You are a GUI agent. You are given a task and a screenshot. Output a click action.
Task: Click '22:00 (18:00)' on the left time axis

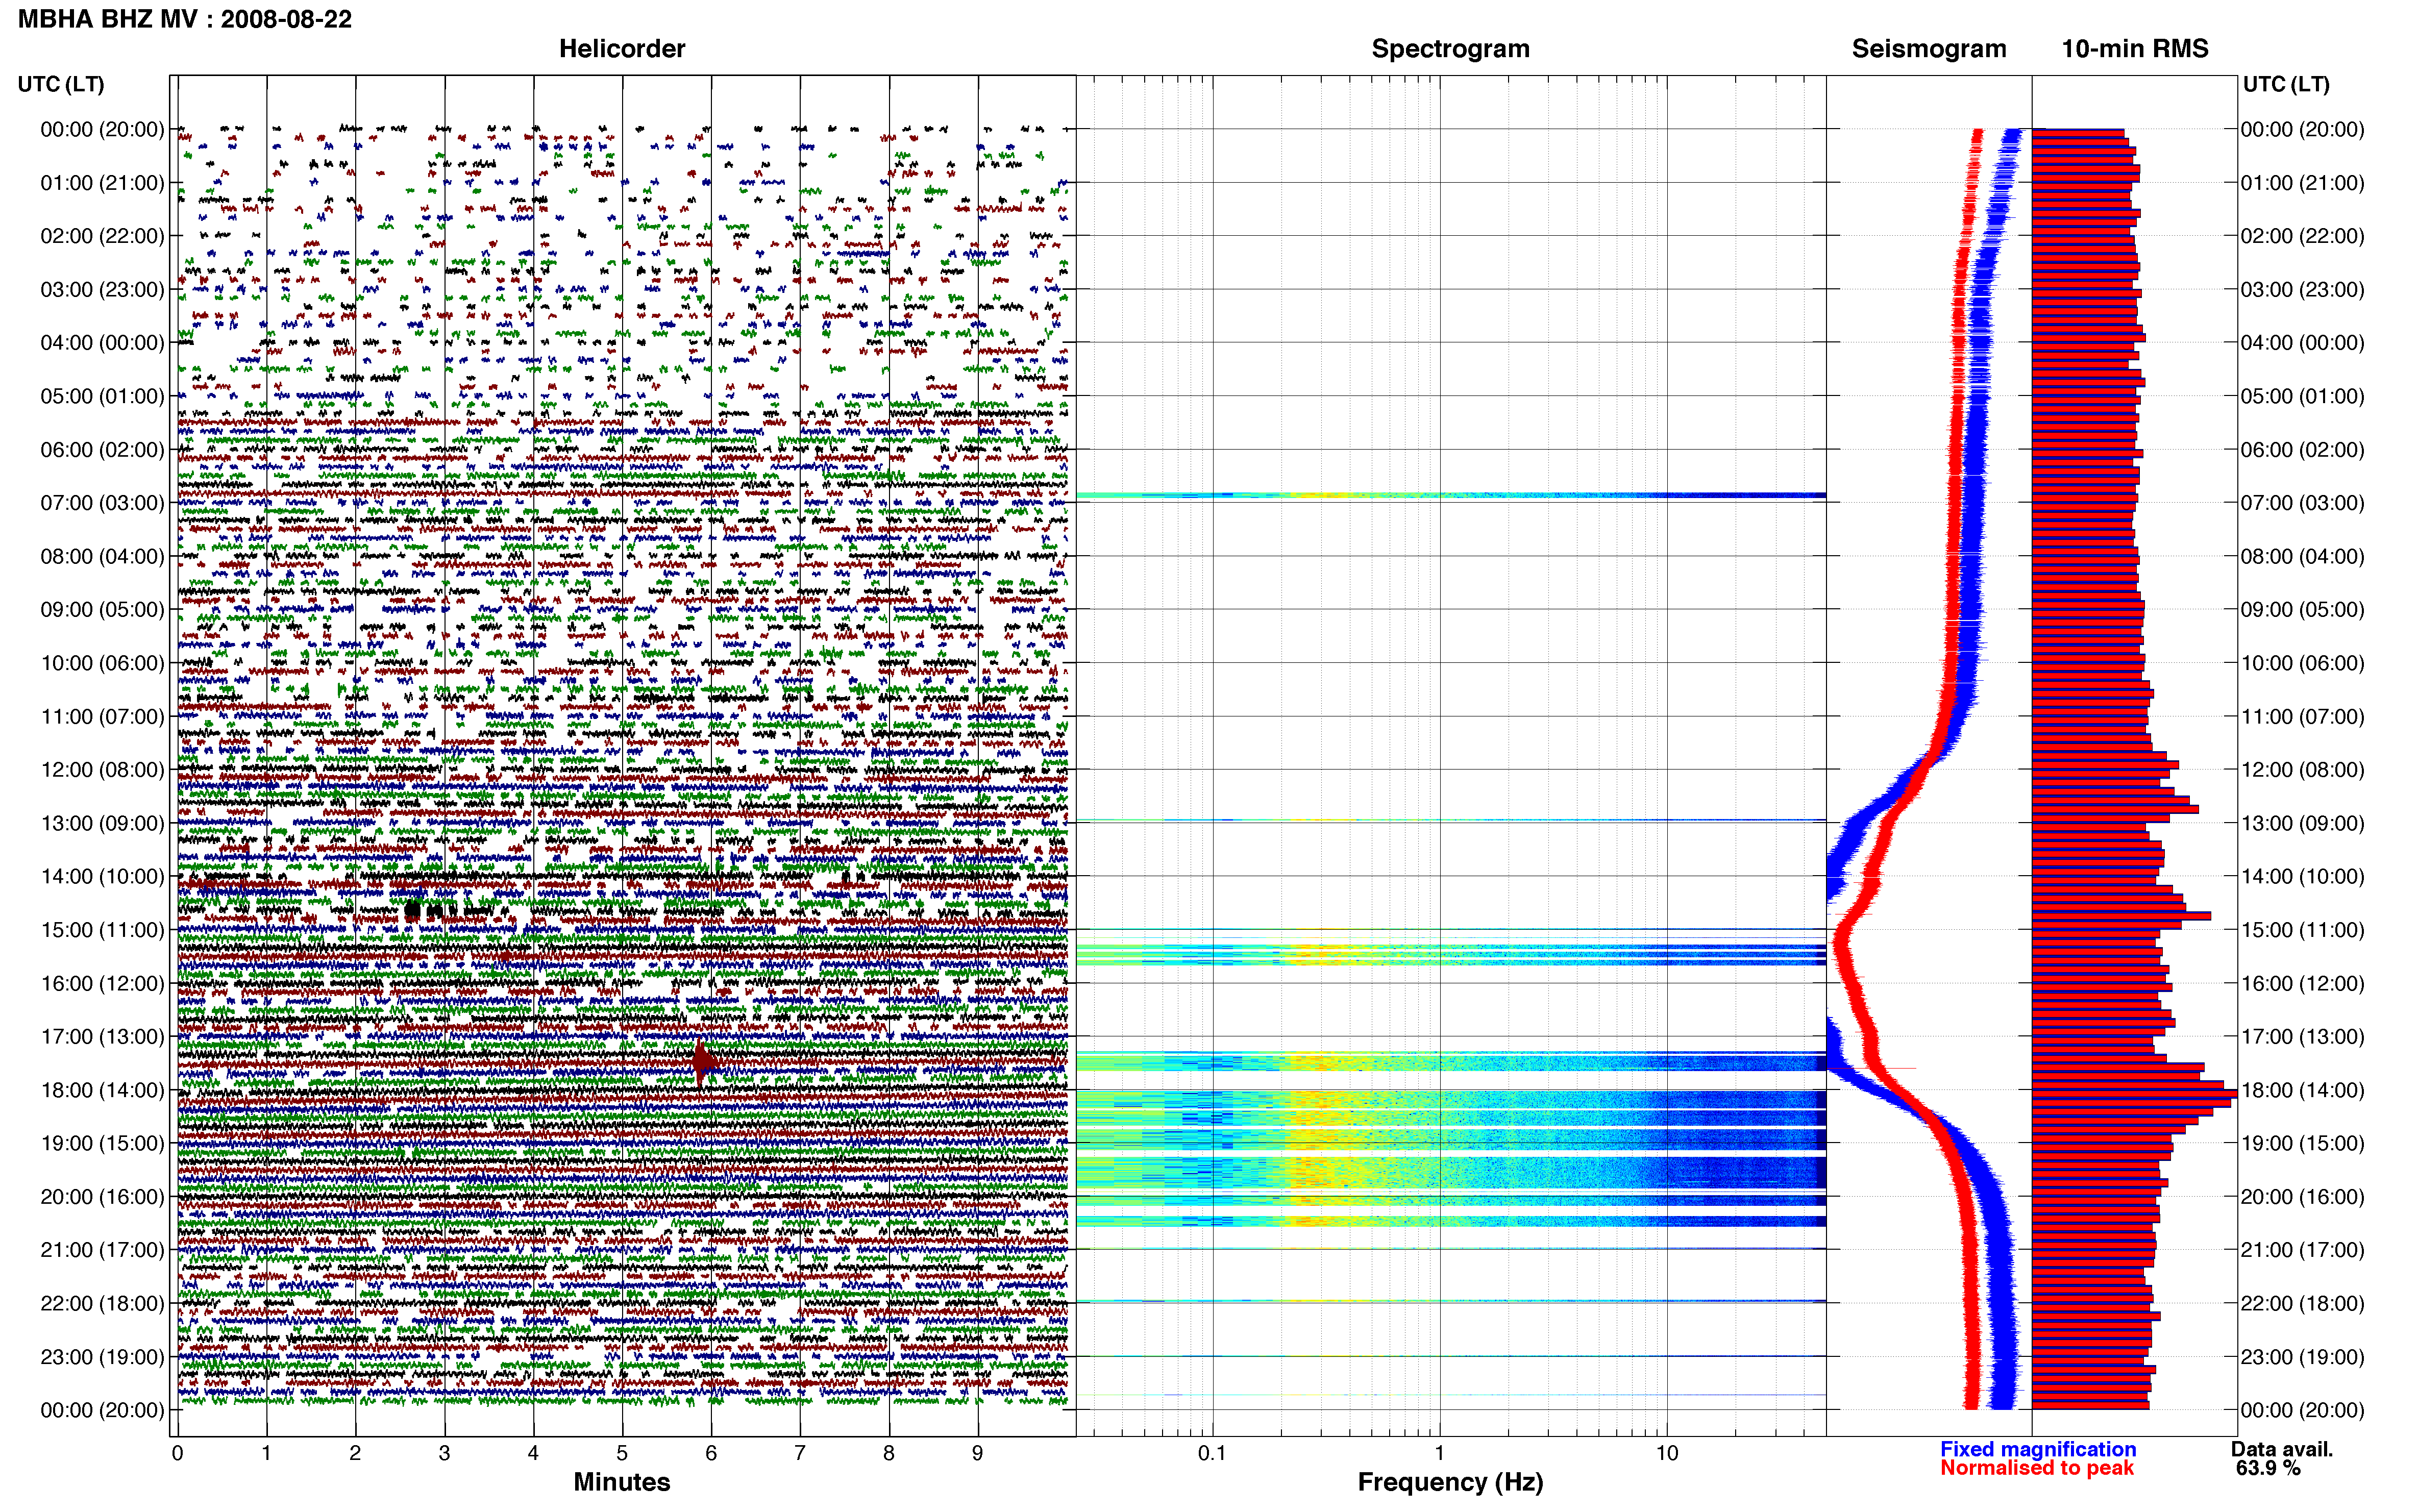(102, 1304)
